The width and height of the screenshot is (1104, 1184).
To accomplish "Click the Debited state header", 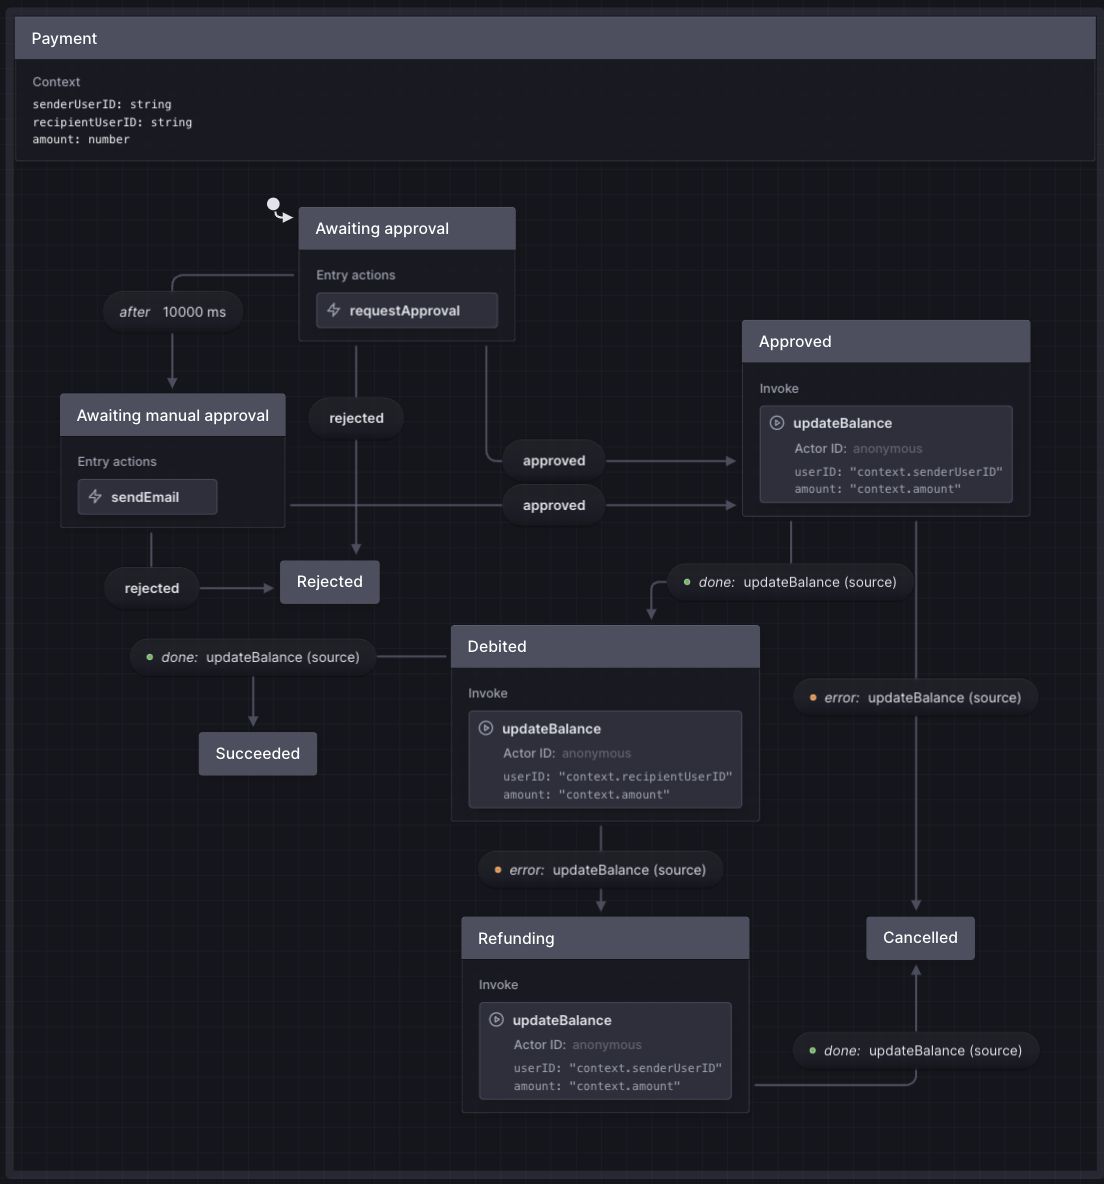I will 497,646.
